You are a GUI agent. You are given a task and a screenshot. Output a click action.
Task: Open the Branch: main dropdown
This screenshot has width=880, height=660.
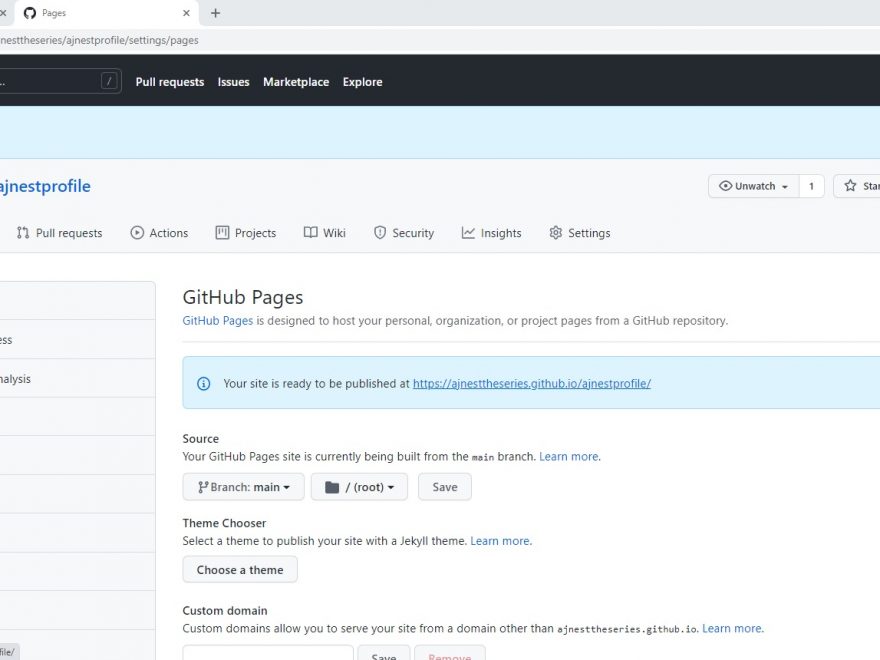click(x=243, y=487)
